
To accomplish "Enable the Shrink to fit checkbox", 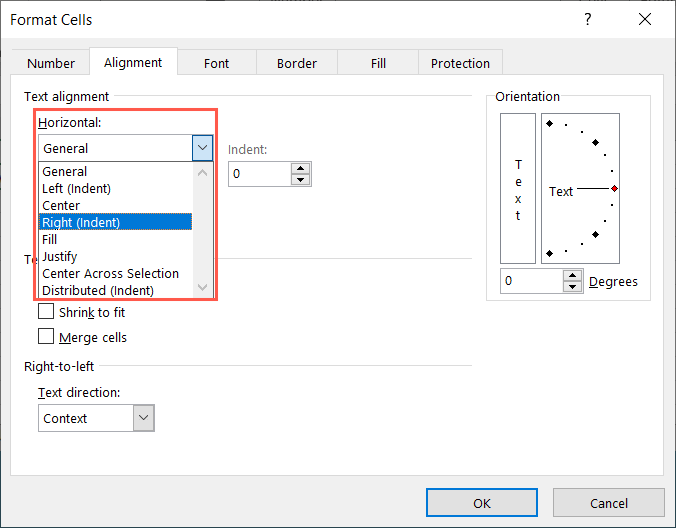I will tap(46, 312).
